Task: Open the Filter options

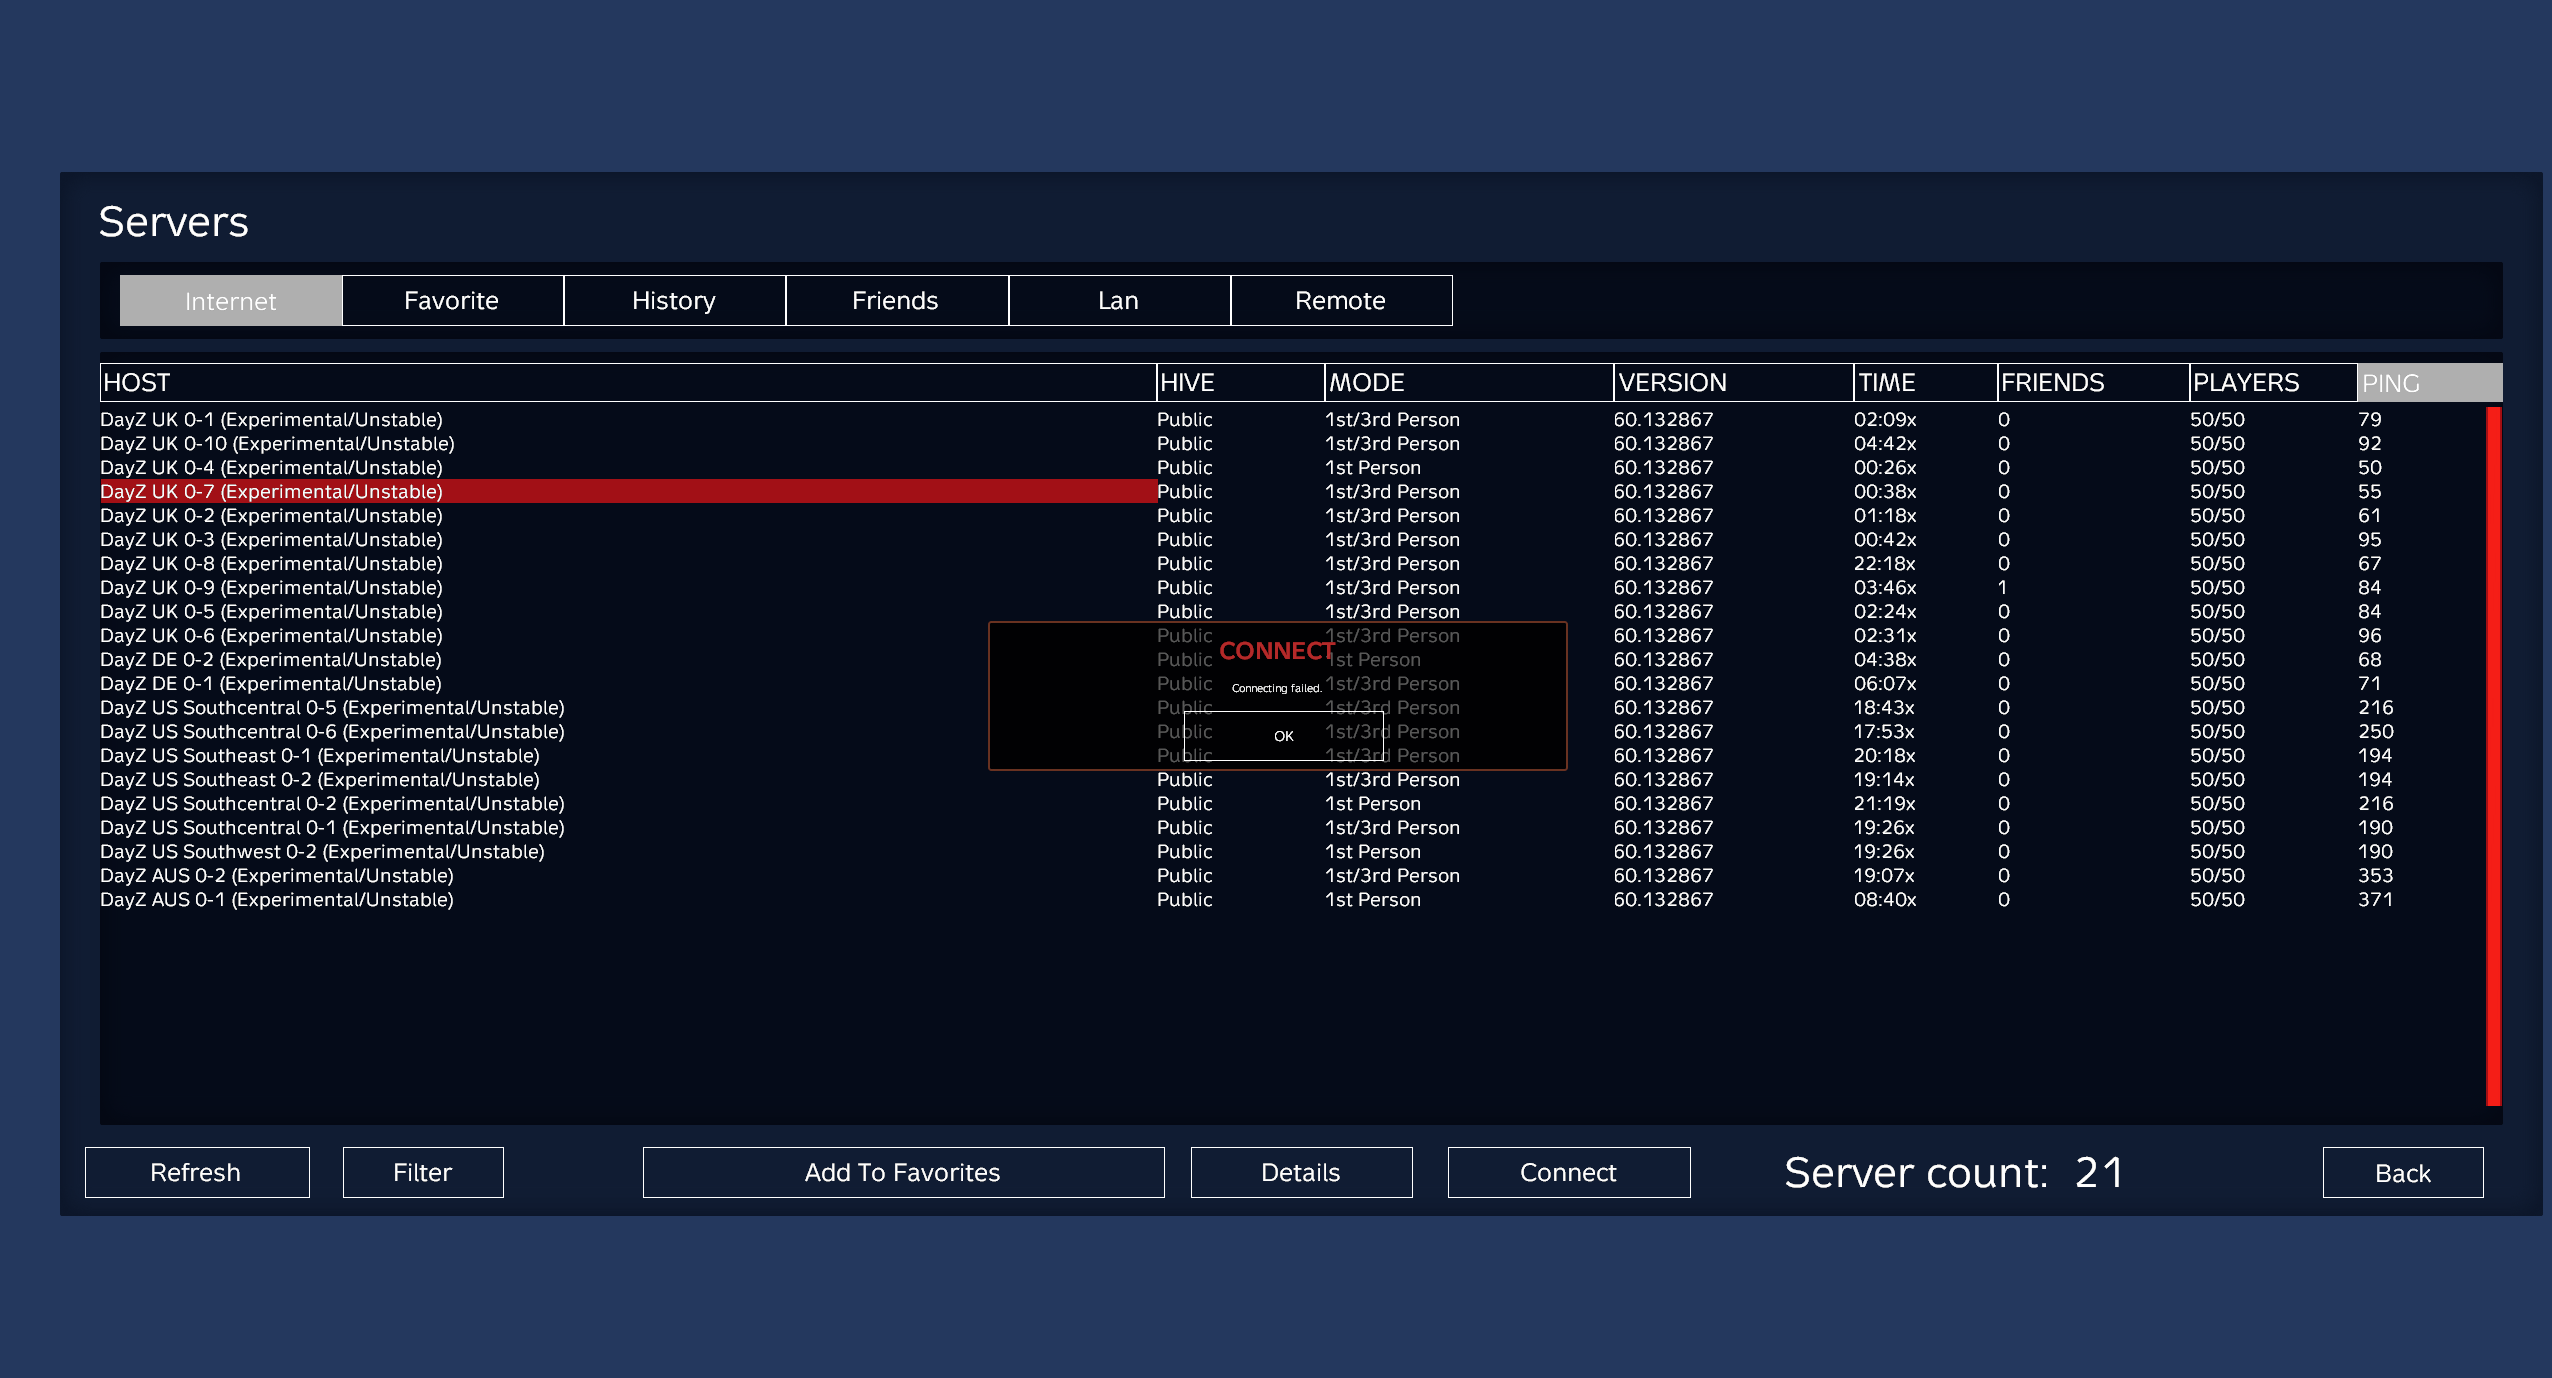Action: tap(423, 1172)
